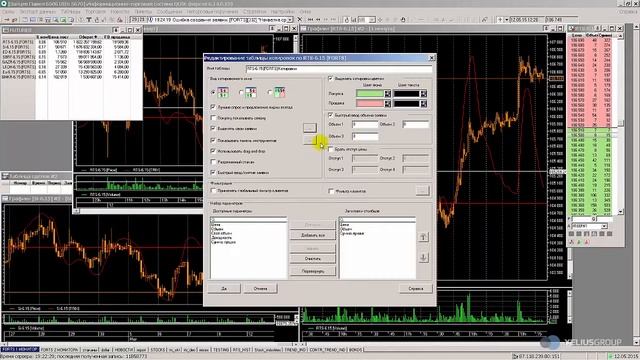Open the buy background color picker arrow
Viewport: 640px width, 360px height.
point(387,93)
